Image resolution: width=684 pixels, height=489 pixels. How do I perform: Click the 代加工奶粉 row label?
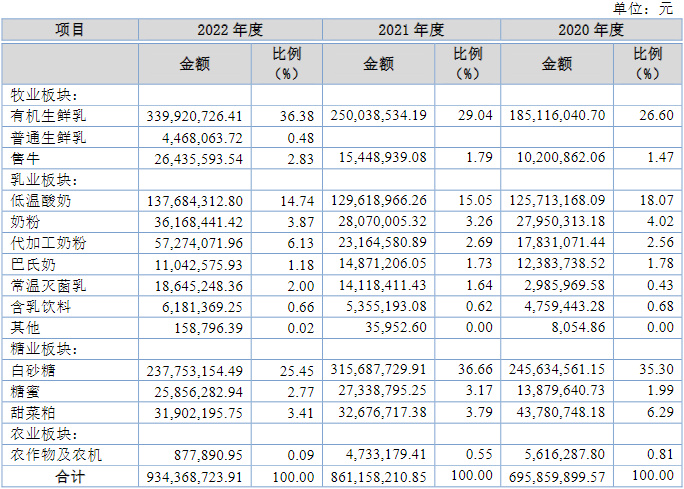[x=48, y=243]
